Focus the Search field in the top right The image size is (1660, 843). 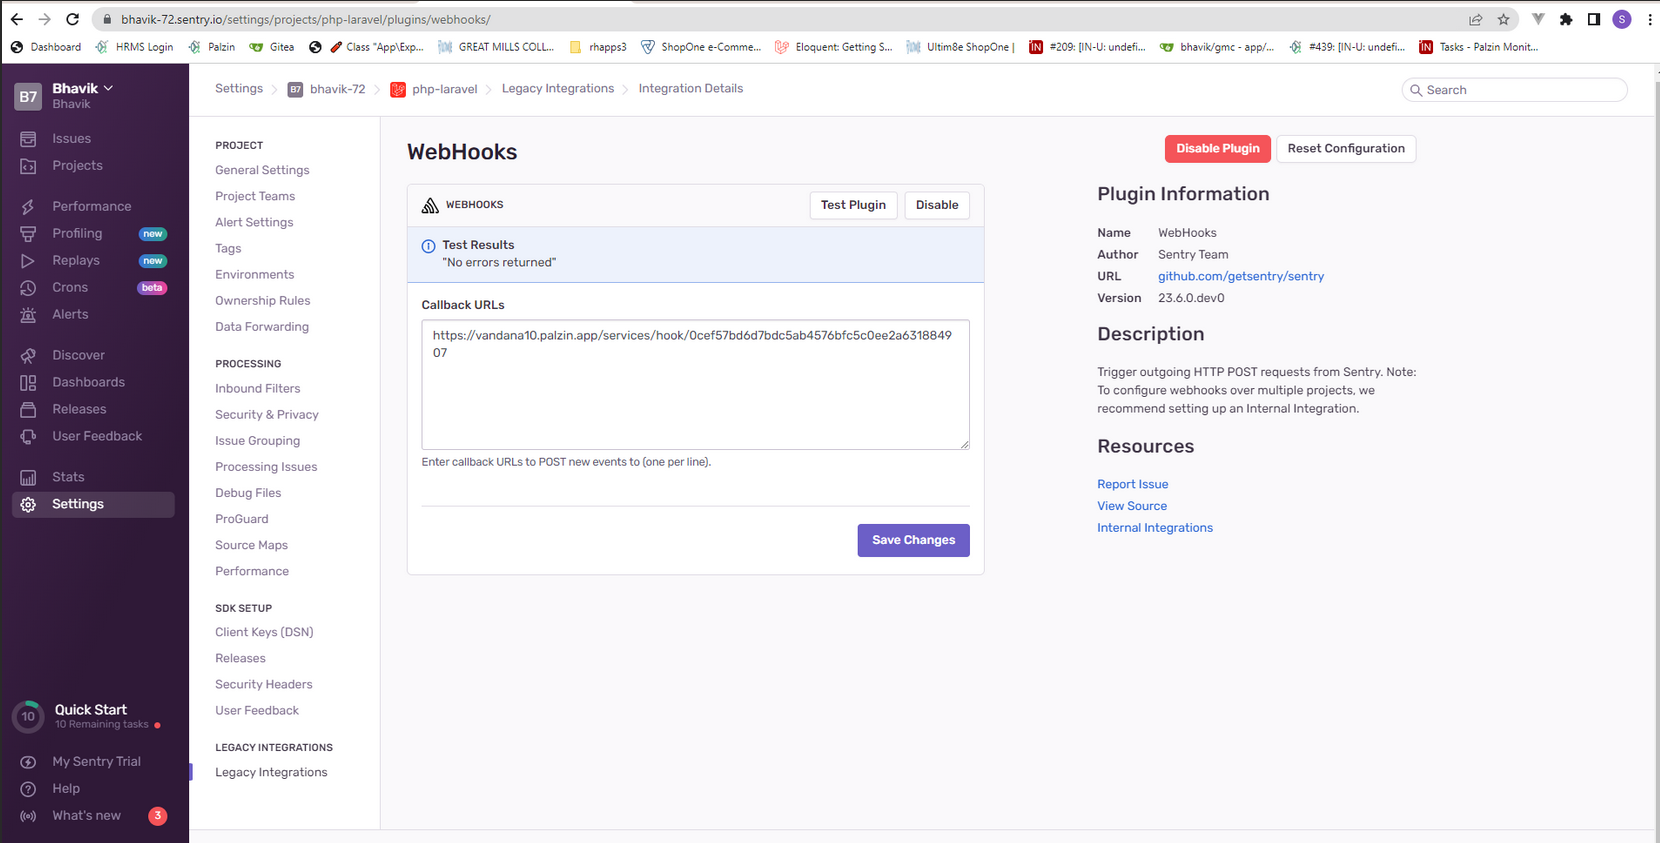tap(1514, 90)
